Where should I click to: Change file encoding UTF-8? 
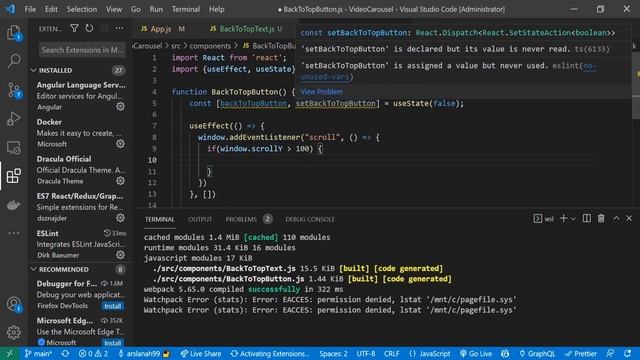tap(366, 353)
